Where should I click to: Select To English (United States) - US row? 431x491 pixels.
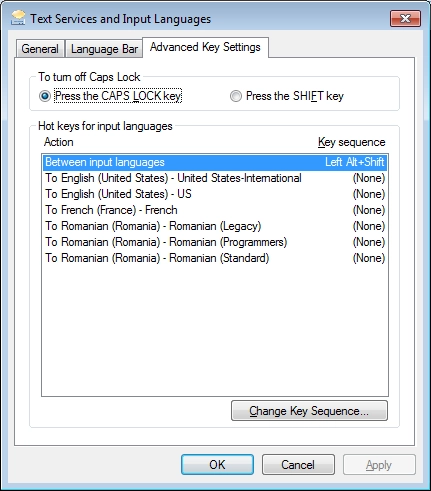[215, 194]
